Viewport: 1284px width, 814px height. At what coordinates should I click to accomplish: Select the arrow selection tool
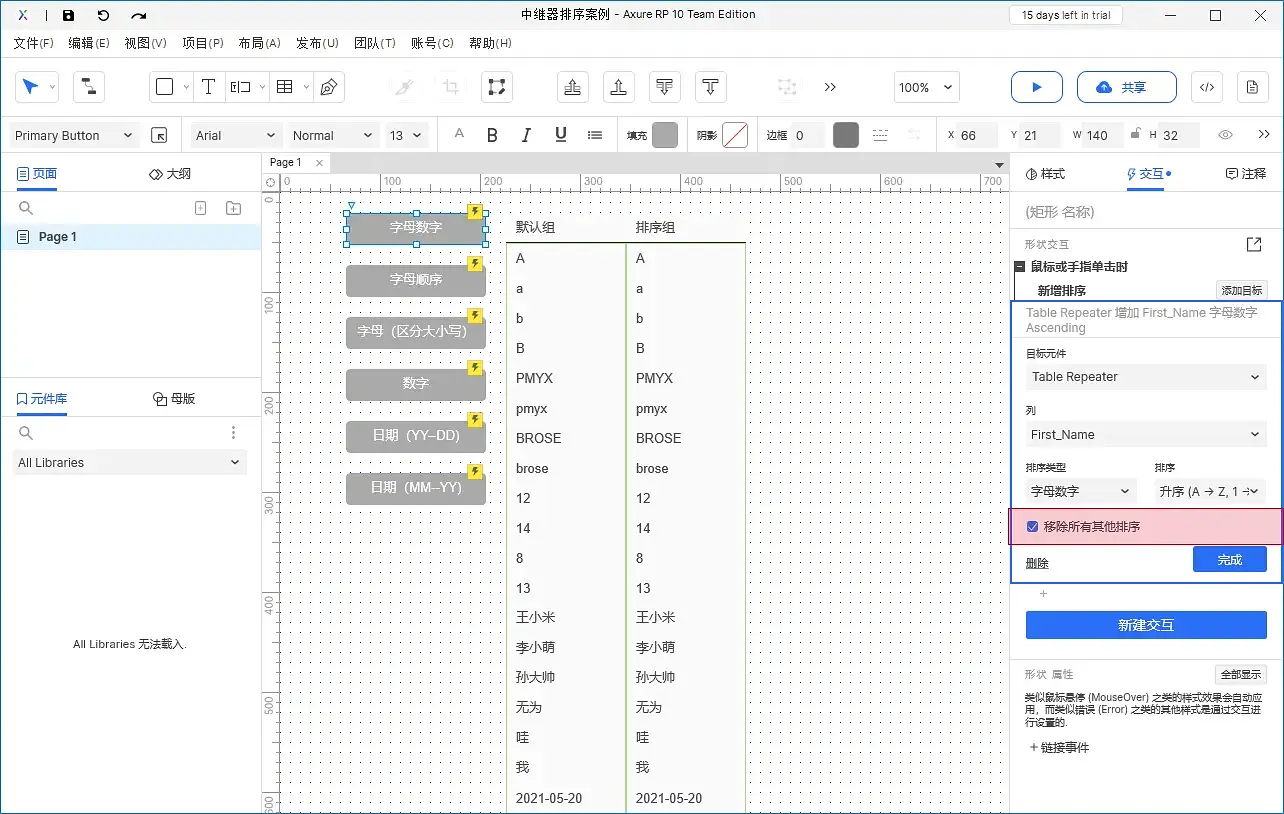click(30, 87)
